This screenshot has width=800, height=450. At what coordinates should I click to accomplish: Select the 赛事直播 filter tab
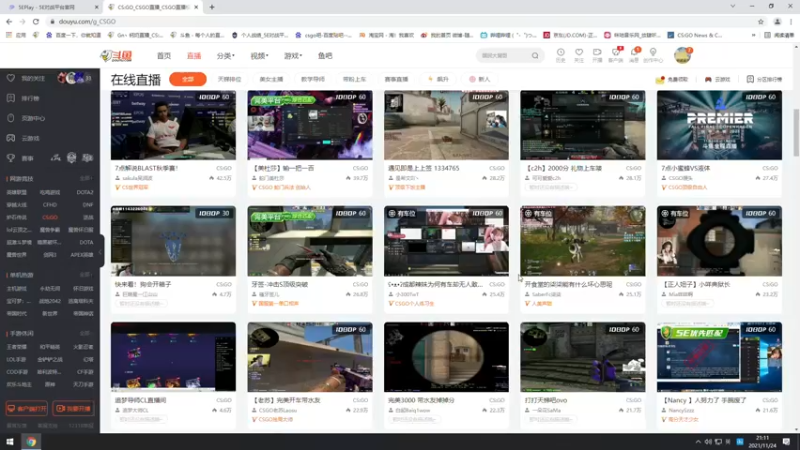pos(396,79)
